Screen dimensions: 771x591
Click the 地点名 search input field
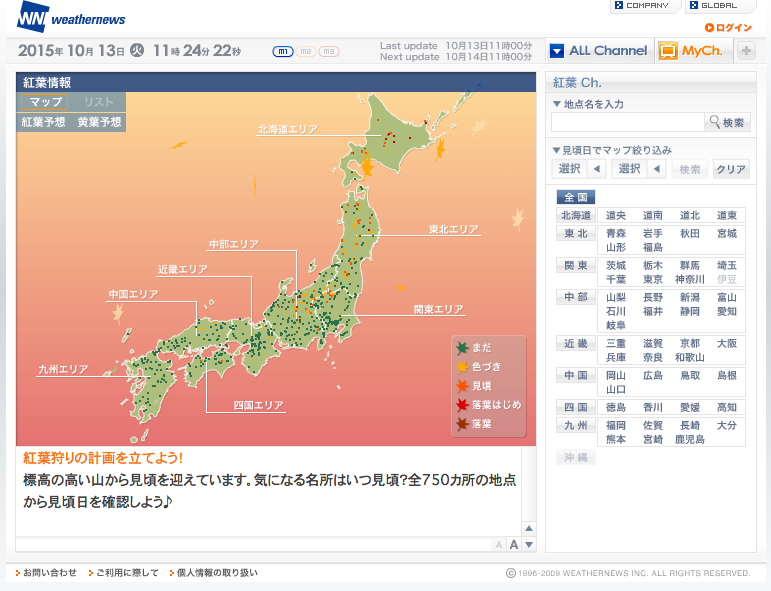628,122
